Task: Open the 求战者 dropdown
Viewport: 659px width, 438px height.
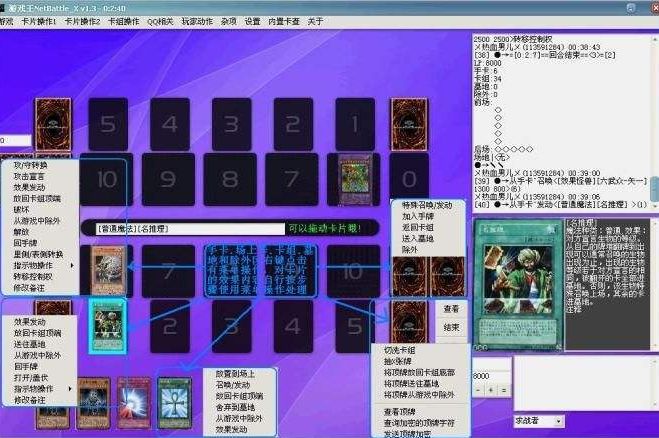Action: point(539,420)
